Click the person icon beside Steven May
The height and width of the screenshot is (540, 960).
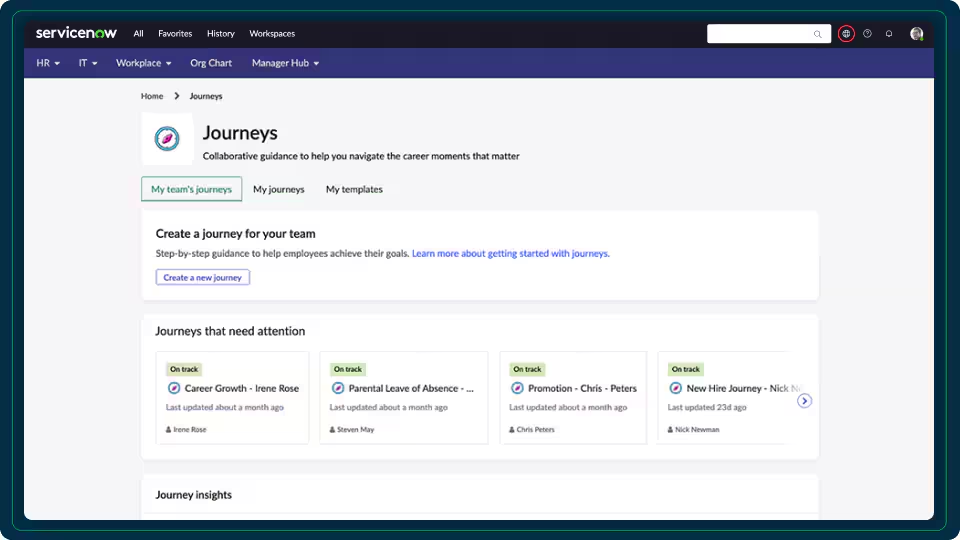(332, 430)
